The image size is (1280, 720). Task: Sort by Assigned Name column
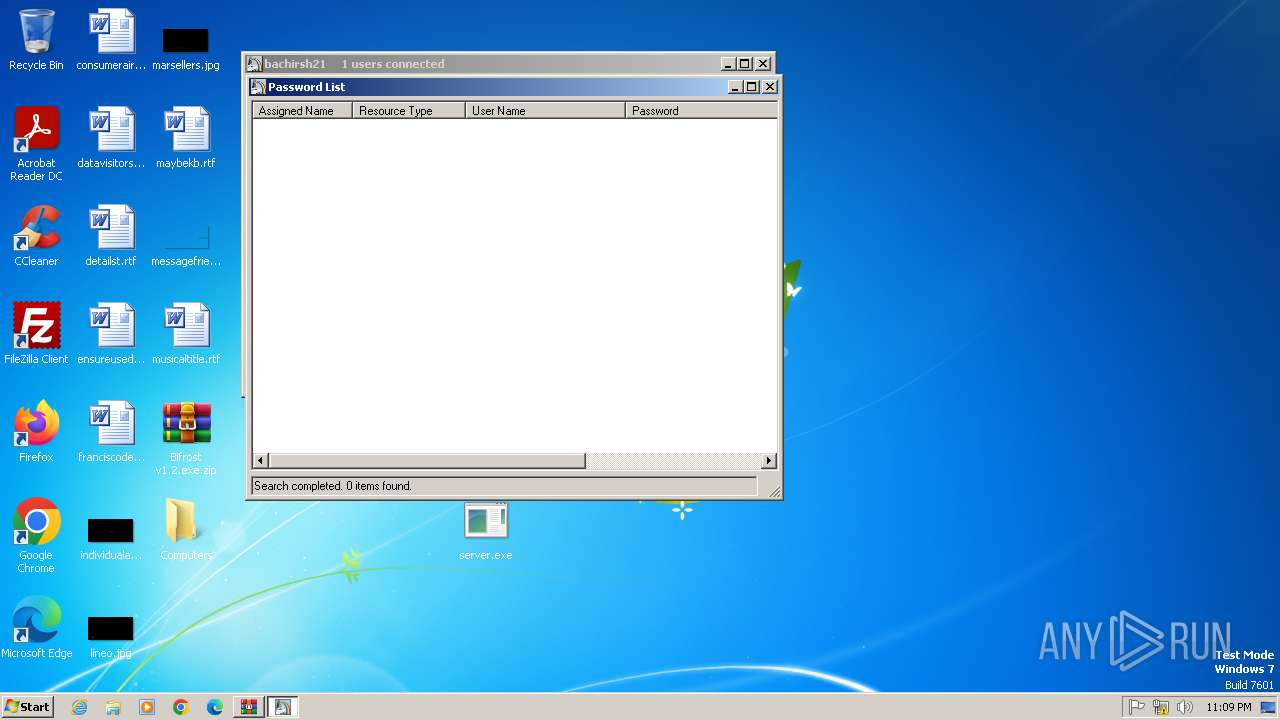302,111
